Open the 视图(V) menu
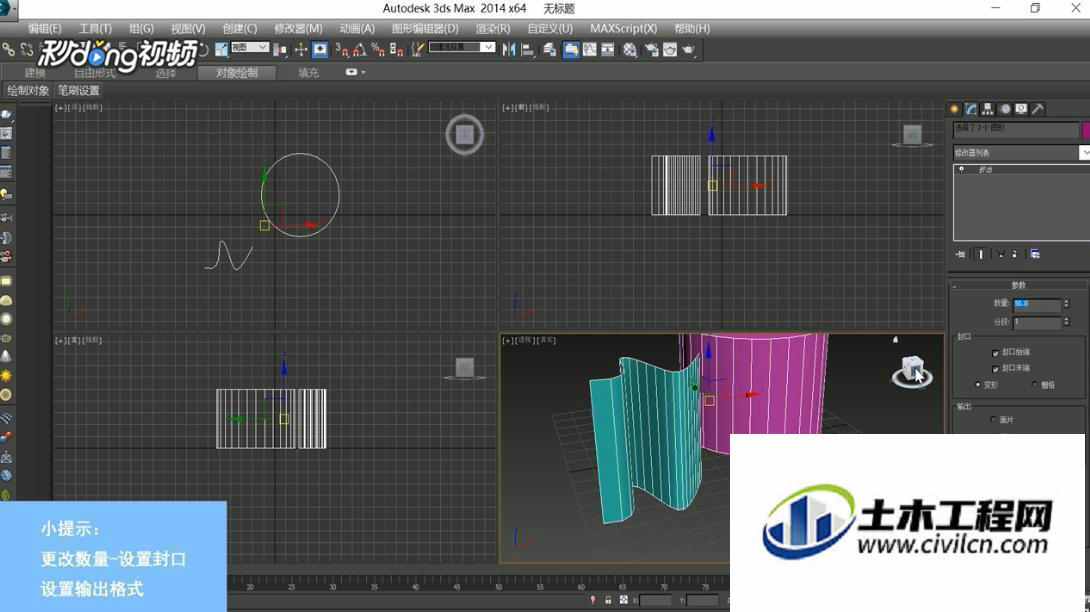 188,29
